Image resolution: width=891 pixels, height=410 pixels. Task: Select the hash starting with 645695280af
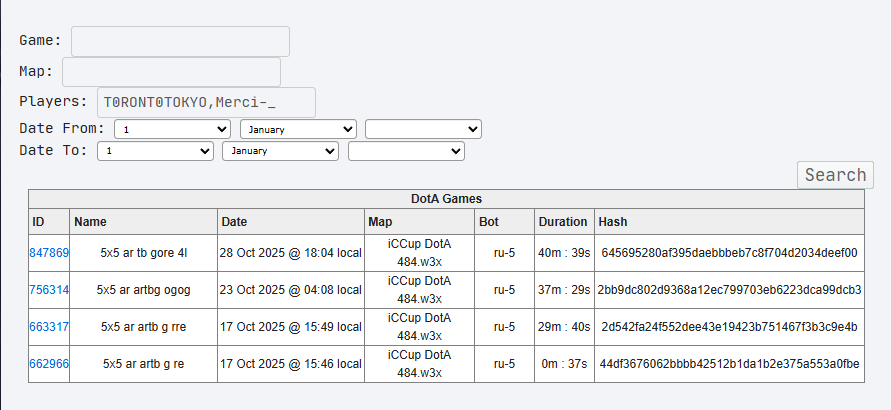[729, 253]
